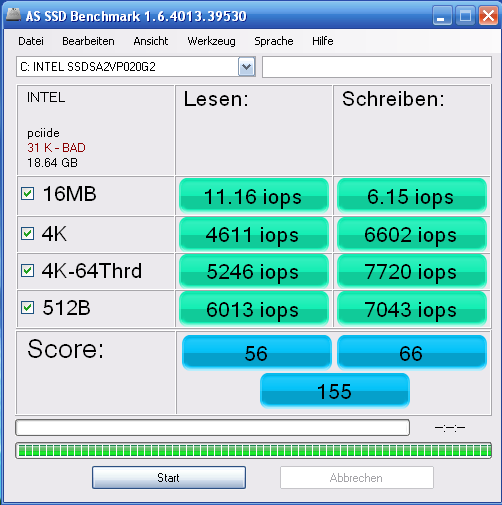Click the green progress bar
Viewport: 502px width, 505px height.
[253, 451]
